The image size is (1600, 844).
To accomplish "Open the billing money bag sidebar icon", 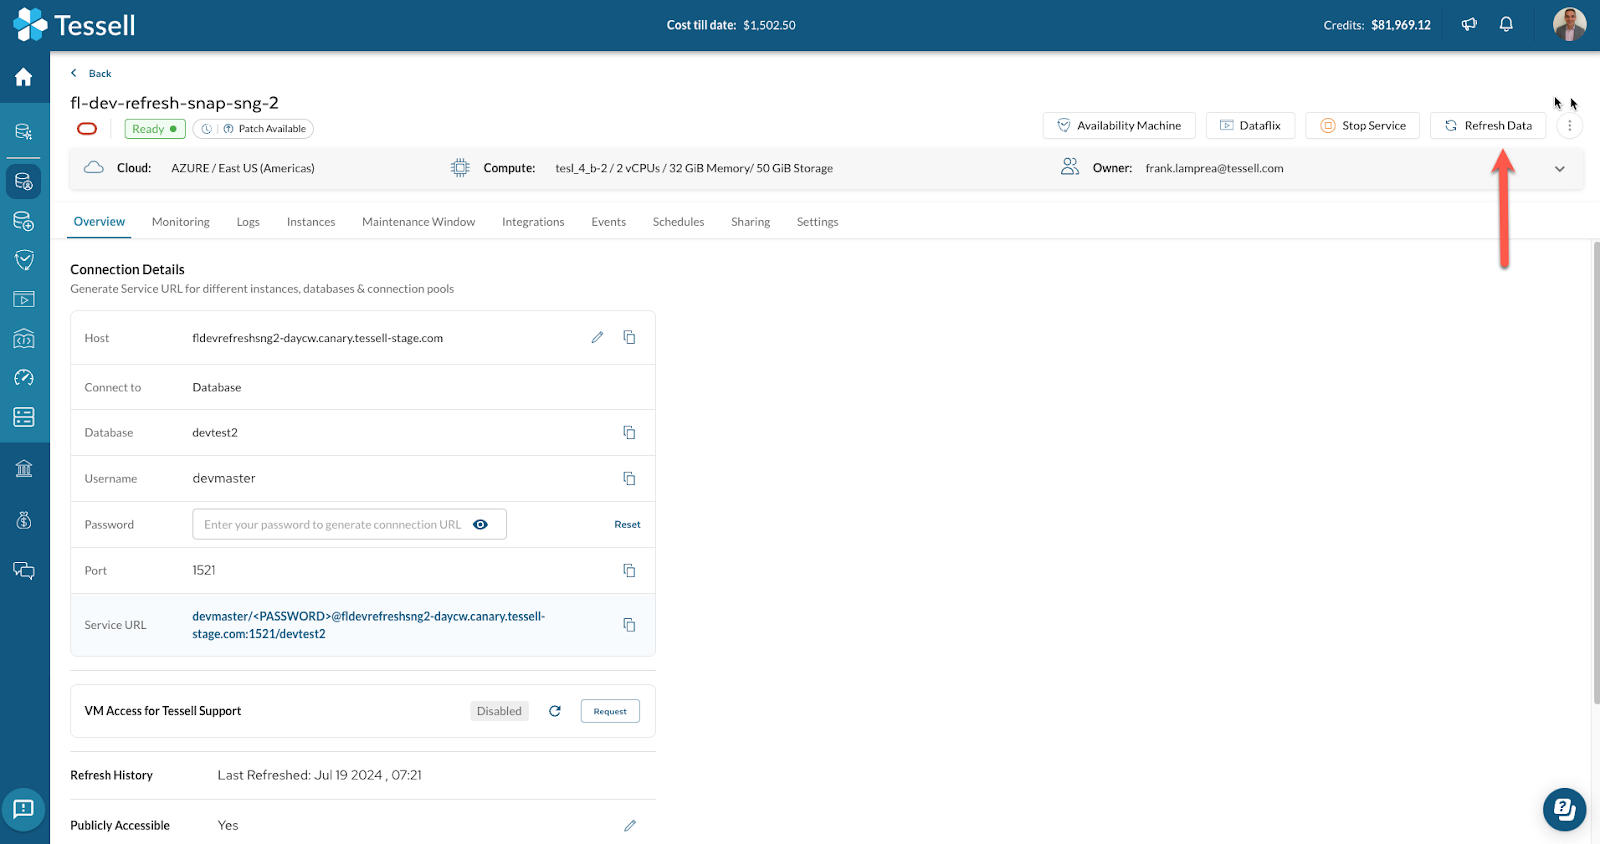I will click(x=24, y=520).
